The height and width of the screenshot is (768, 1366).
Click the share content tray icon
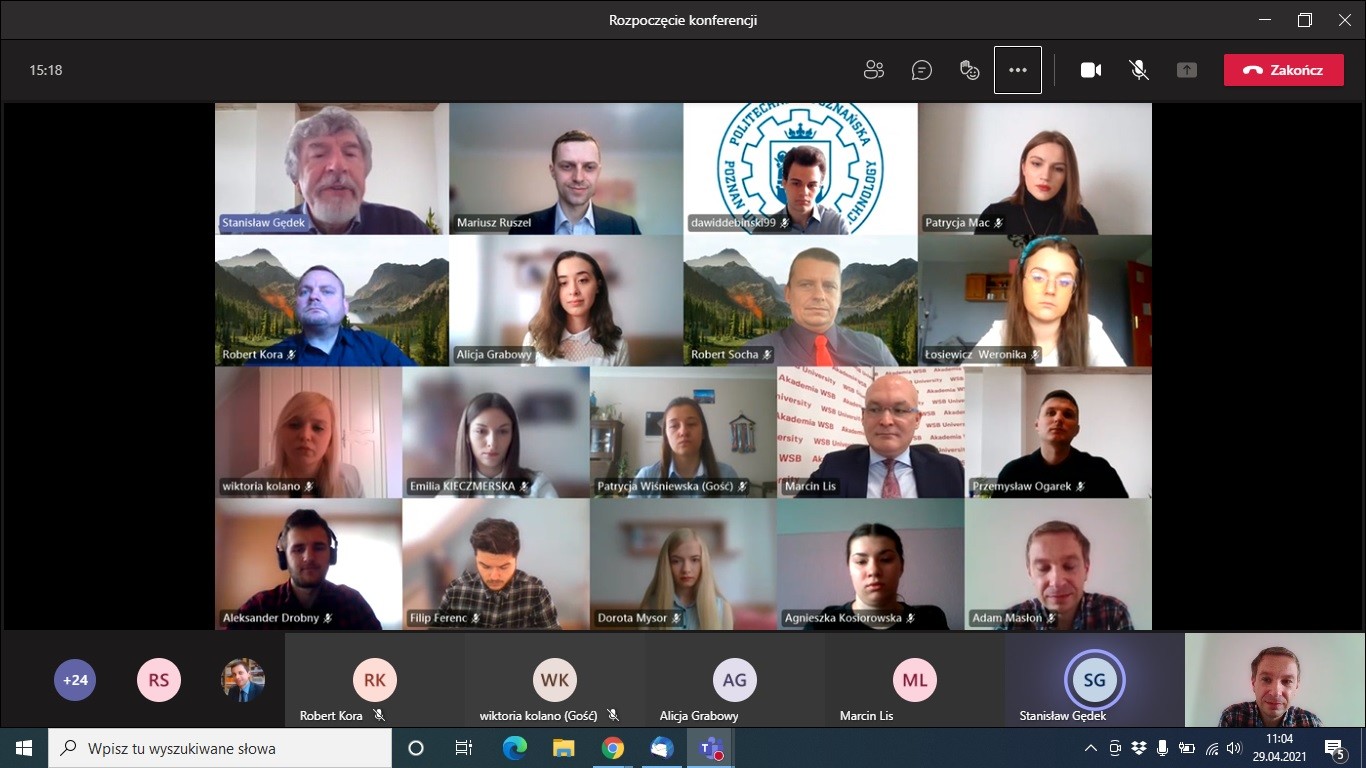tap(1186, 70)
